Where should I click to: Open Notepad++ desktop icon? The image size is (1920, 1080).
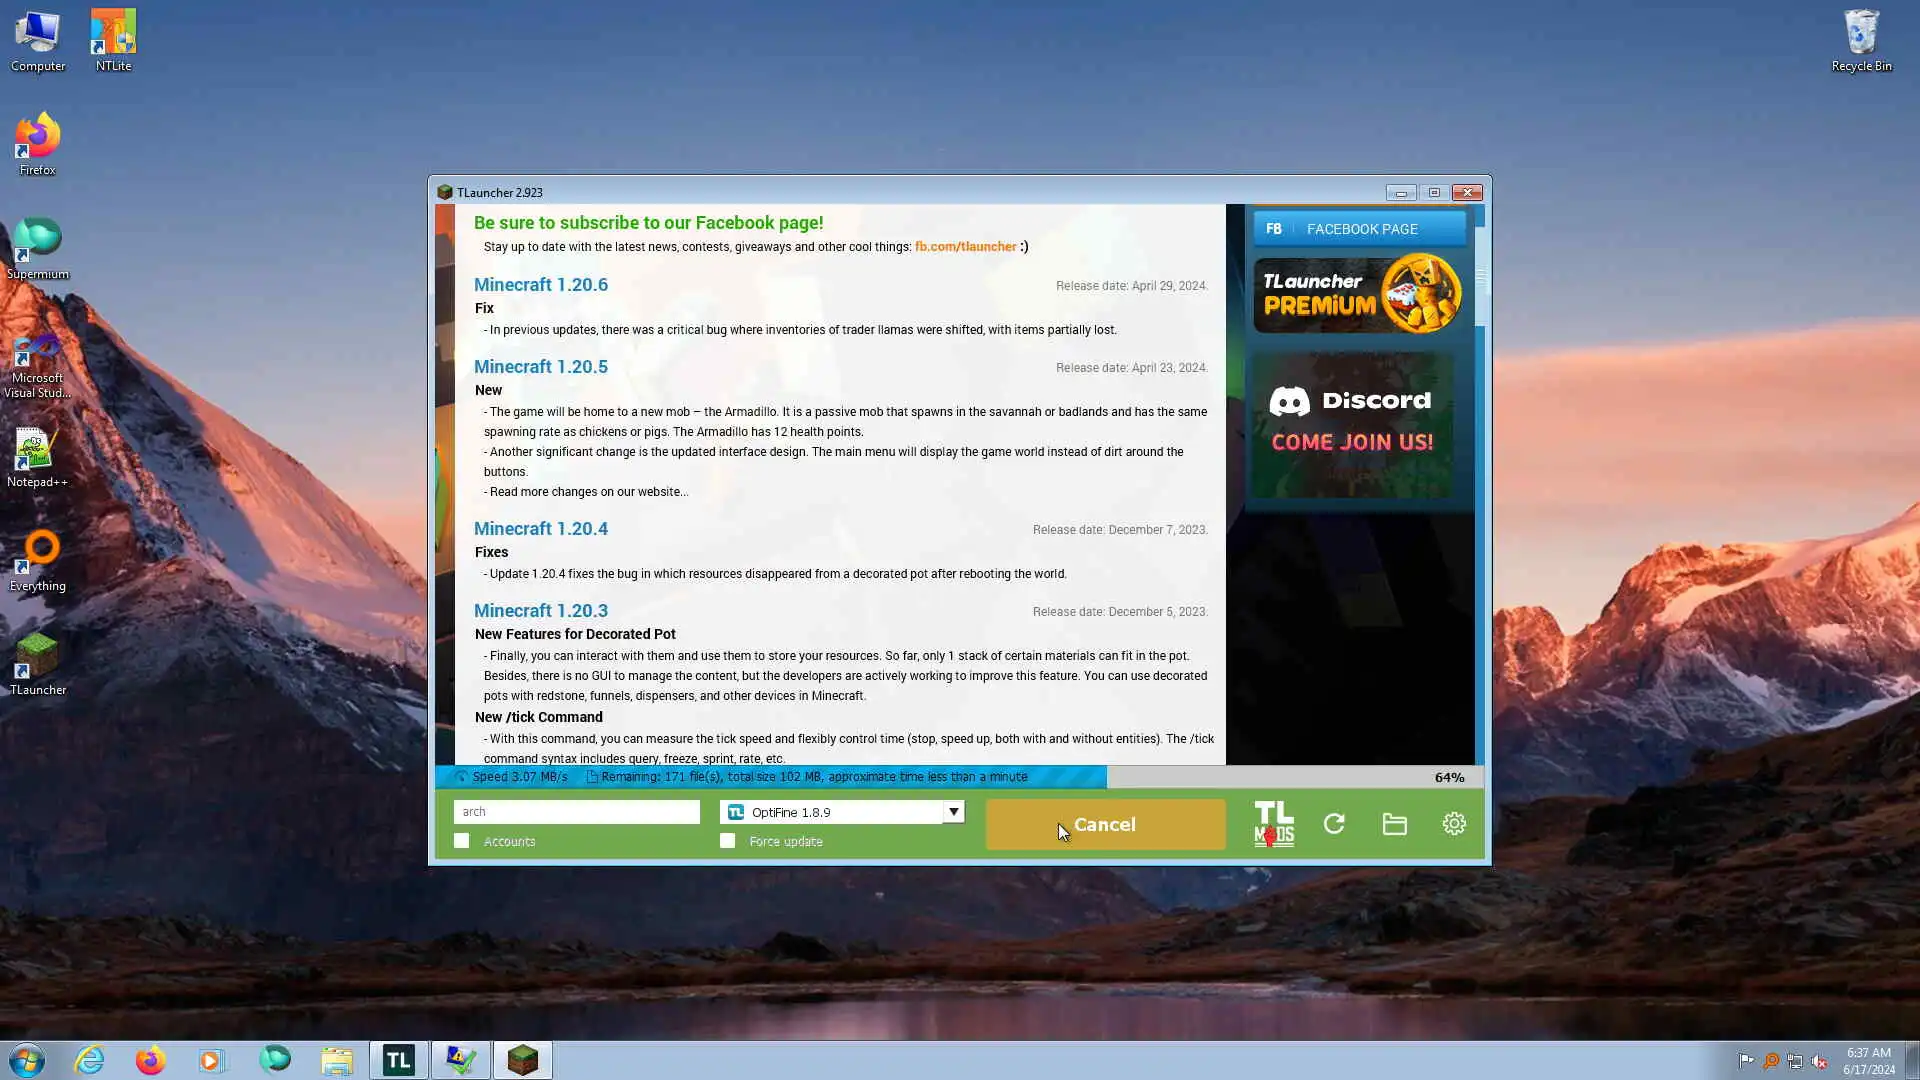(37, 457)
